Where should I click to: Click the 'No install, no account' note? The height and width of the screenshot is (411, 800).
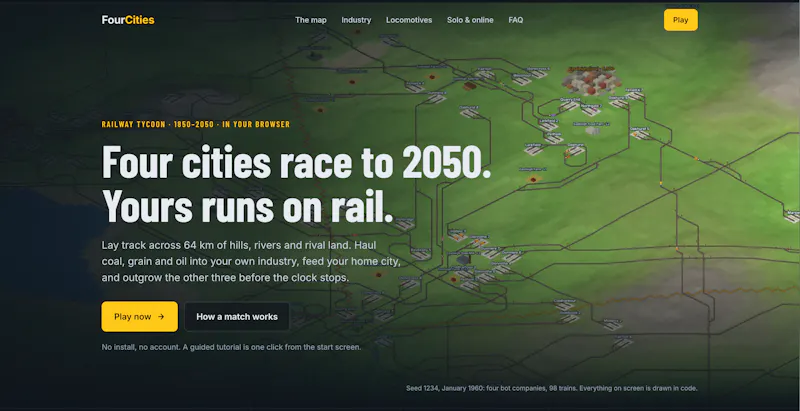pyautogui.click(x=231, y=347)
